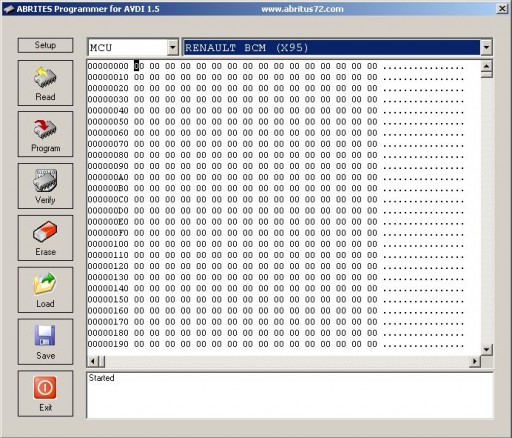Image resolution: width=512 pixels, height=438 pixels.
Task: Click address label 00000190
Action: click(x=108, y=344)
